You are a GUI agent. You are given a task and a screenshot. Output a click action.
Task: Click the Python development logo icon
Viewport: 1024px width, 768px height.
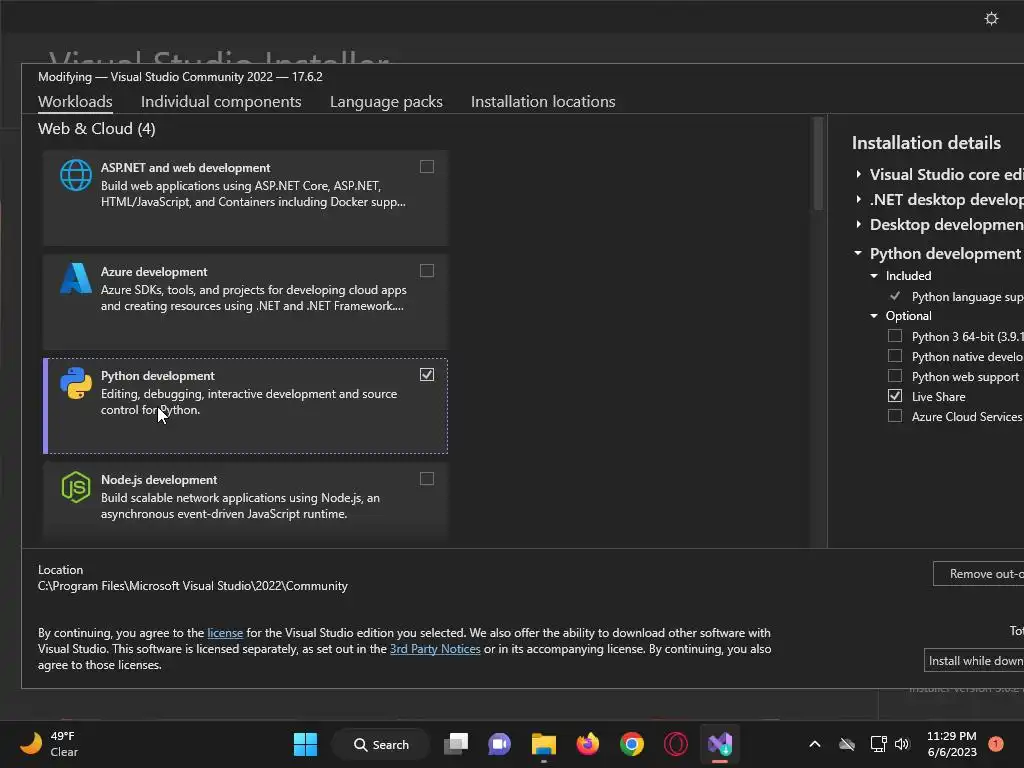tap(76, 383)
